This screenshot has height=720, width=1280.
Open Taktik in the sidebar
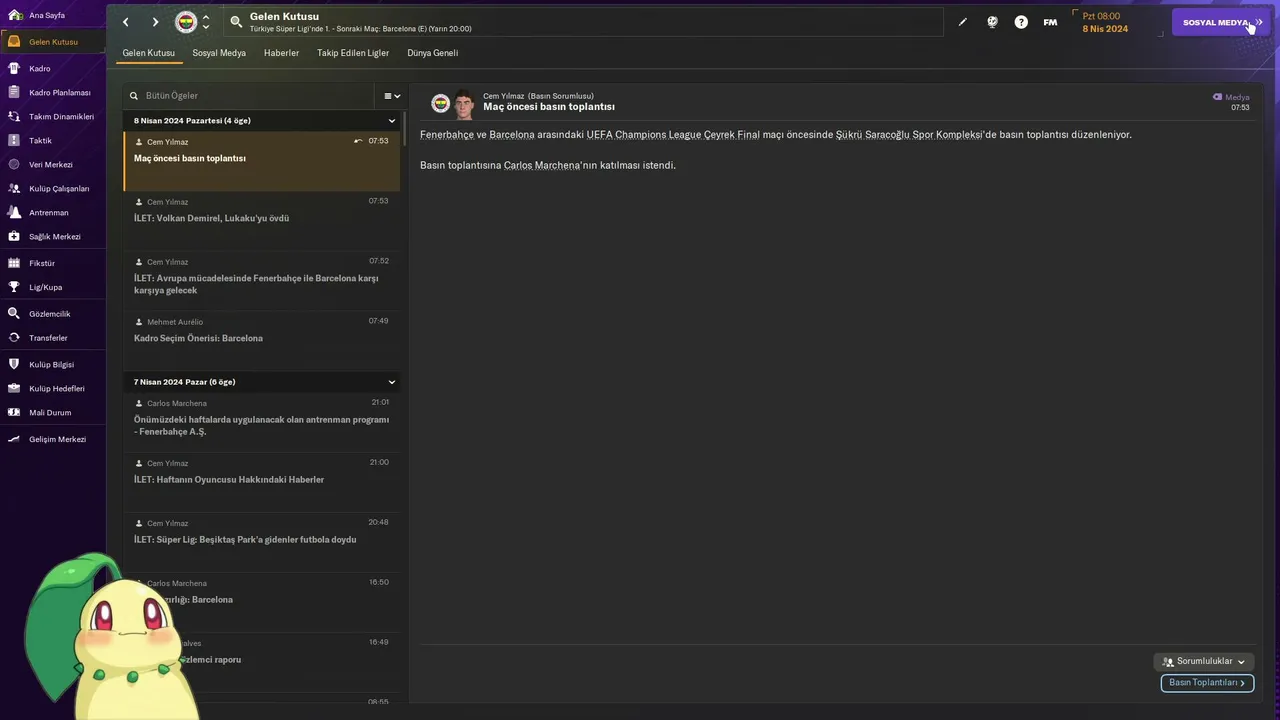[x=40, y=141]
